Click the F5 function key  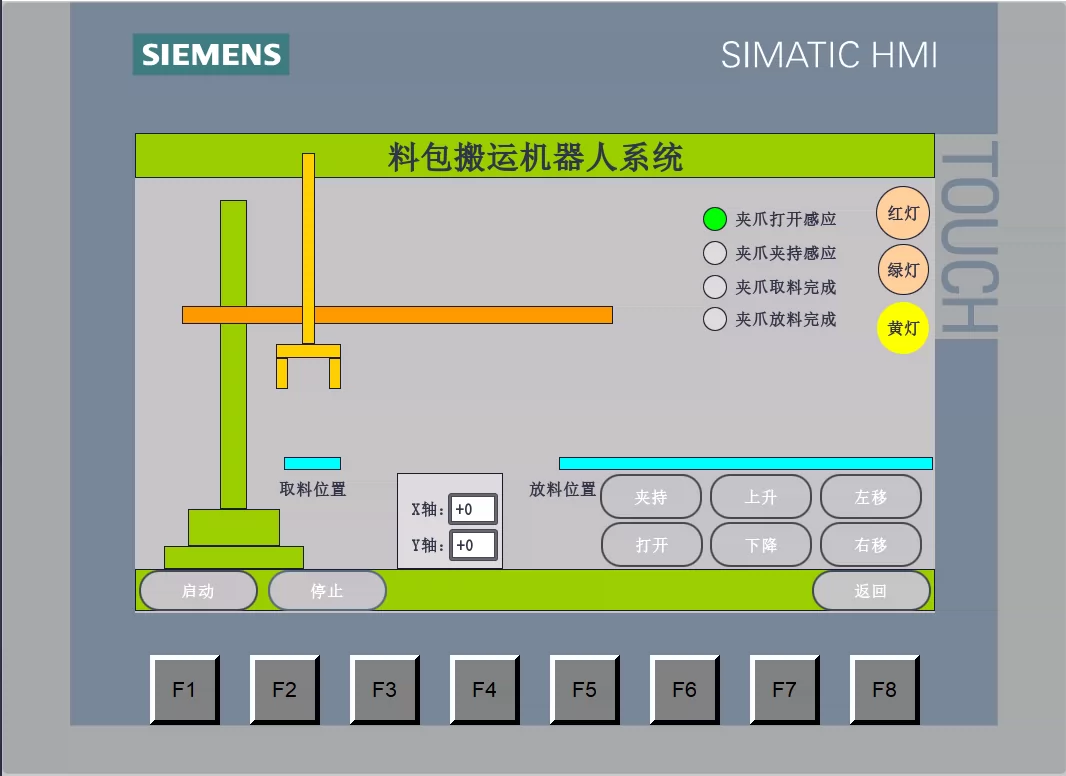pos(584,690)
